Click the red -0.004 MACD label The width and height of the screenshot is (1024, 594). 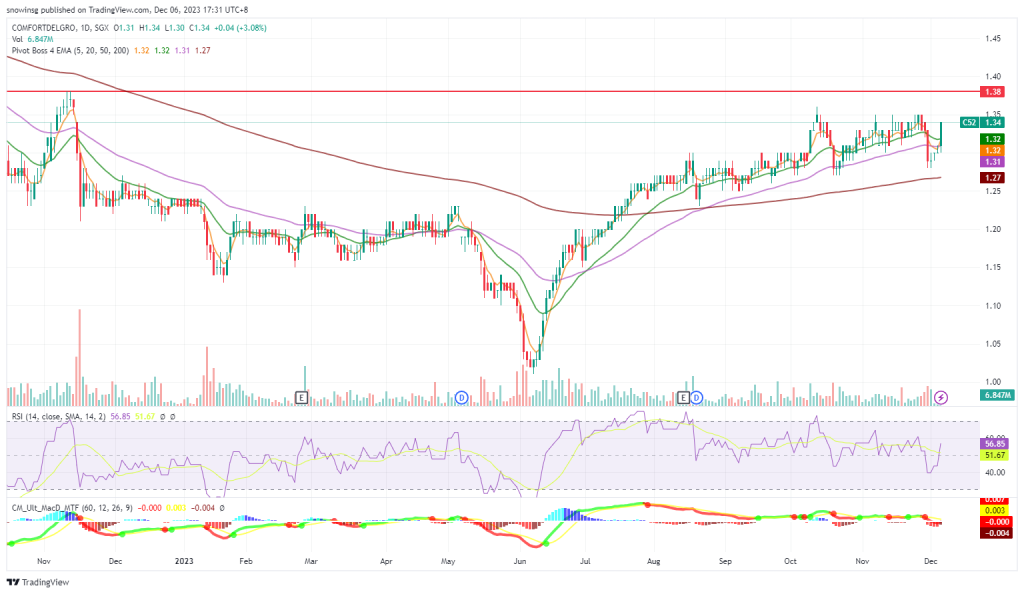(997, 533)
